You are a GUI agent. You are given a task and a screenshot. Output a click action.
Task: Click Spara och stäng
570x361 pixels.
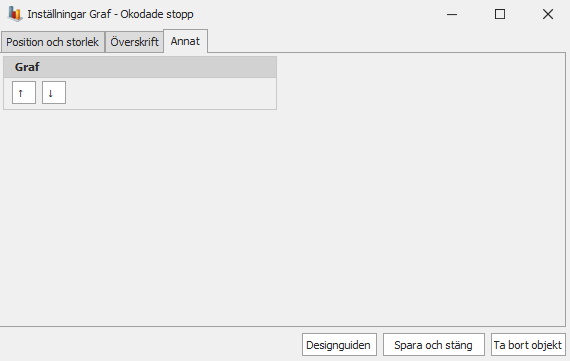(434, 345)
